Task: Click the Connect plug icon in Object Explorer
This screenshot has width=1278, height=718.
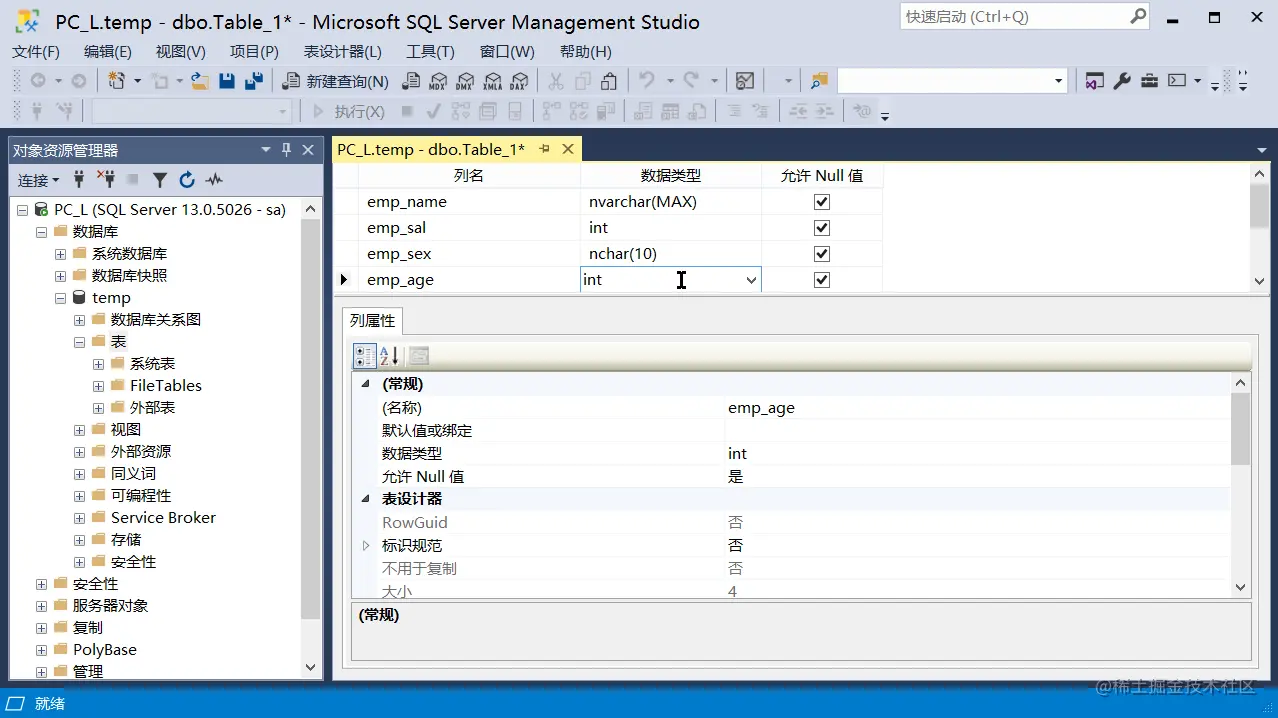Action: click(x=79, y=180)
